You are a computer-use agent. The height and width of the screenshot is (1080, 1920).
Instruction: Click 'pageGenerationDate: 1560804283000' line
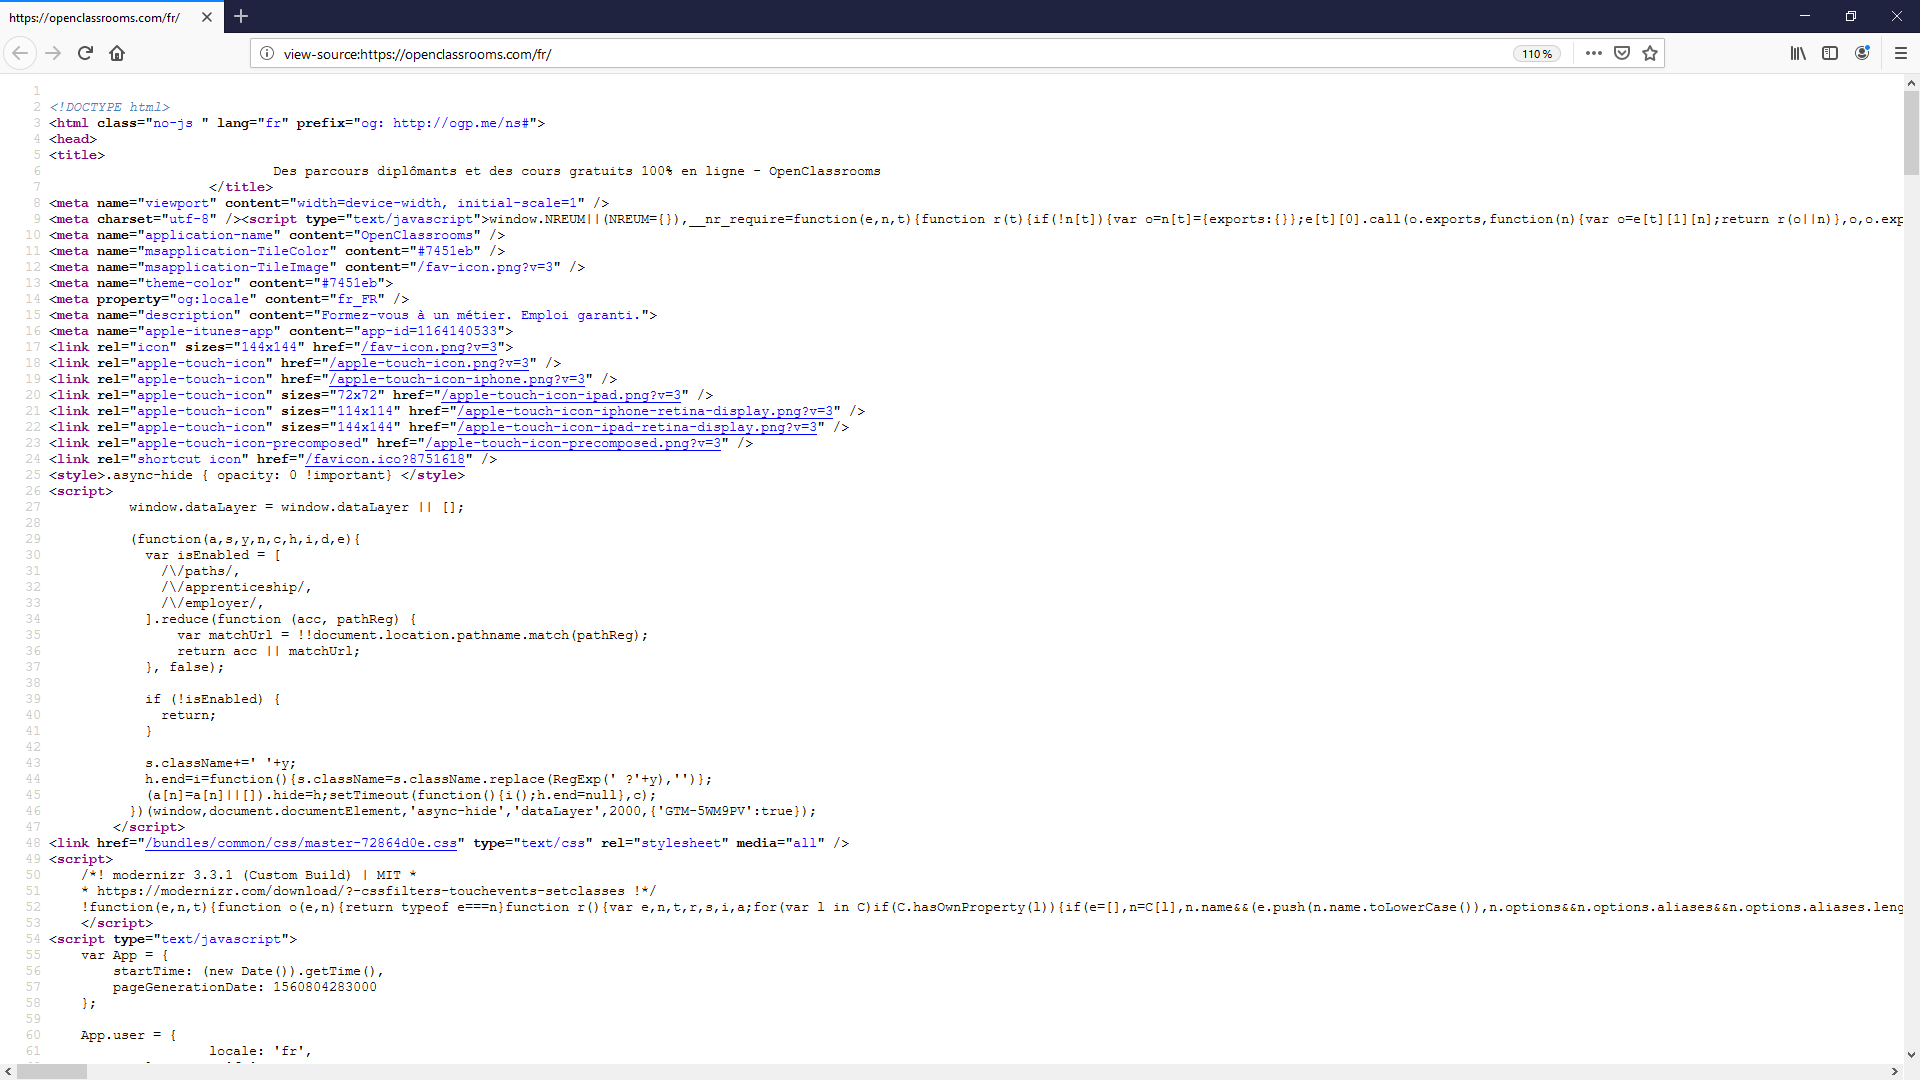pyautogui.click(x=245, y=987)
